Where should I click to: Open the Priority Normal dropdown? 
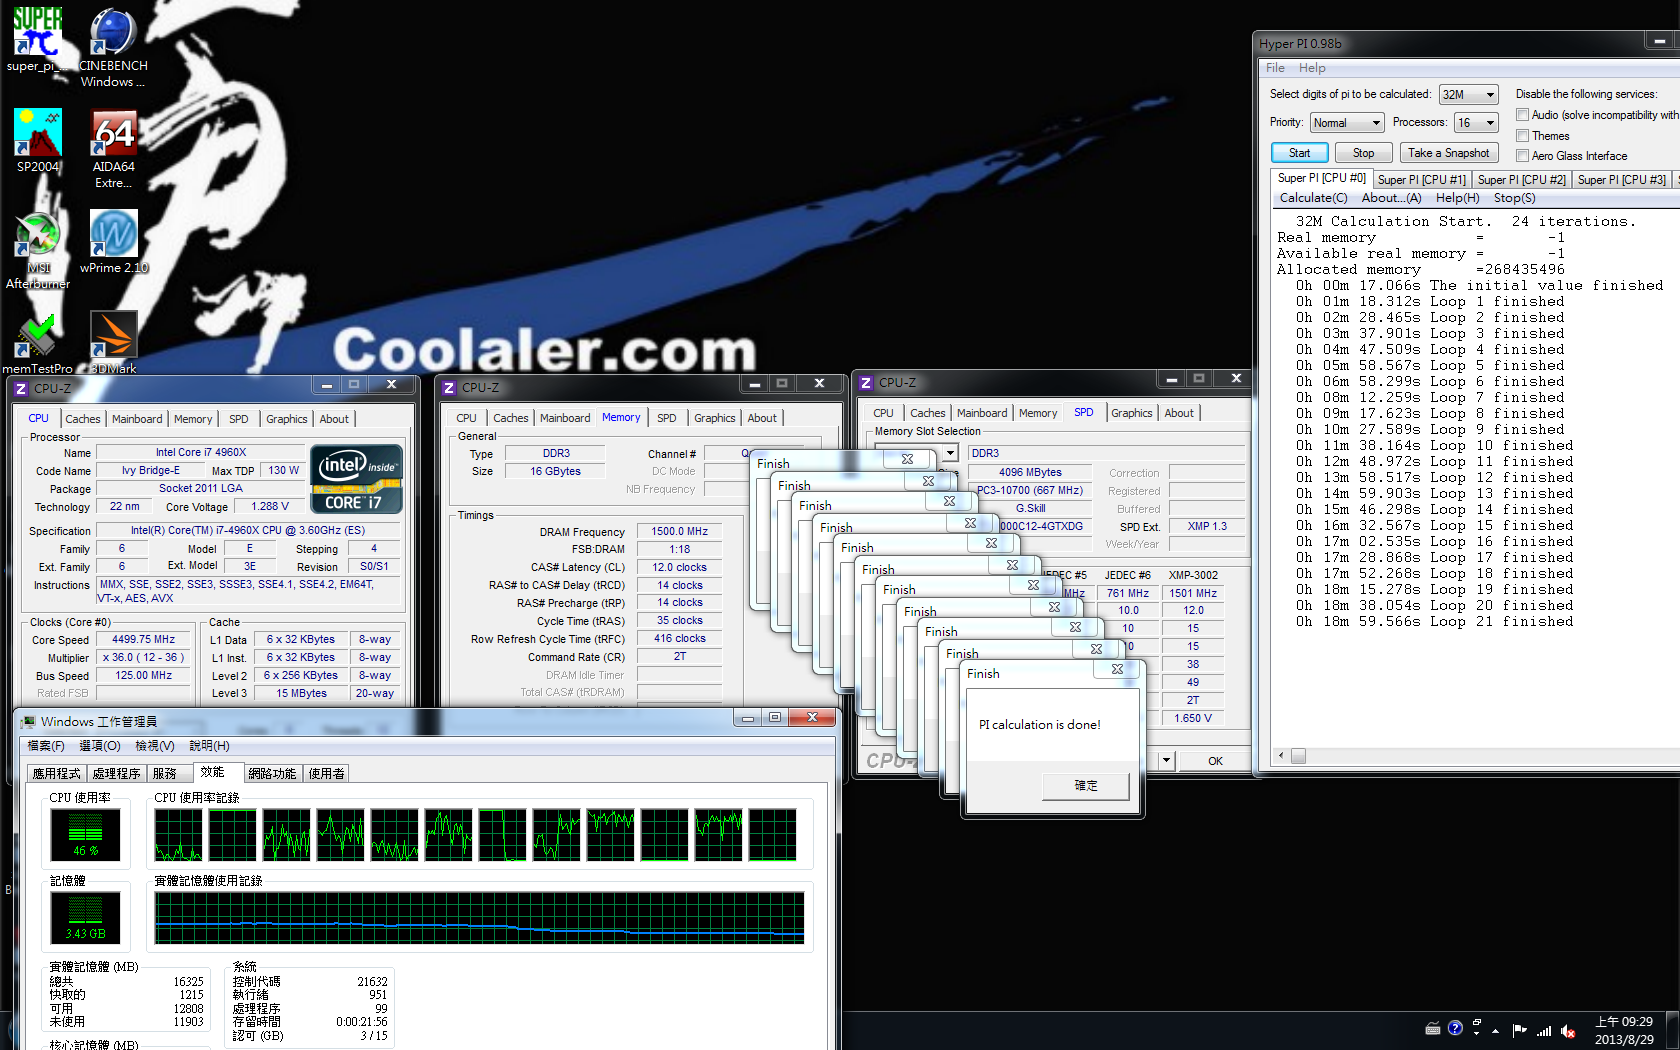point(1346,123)
